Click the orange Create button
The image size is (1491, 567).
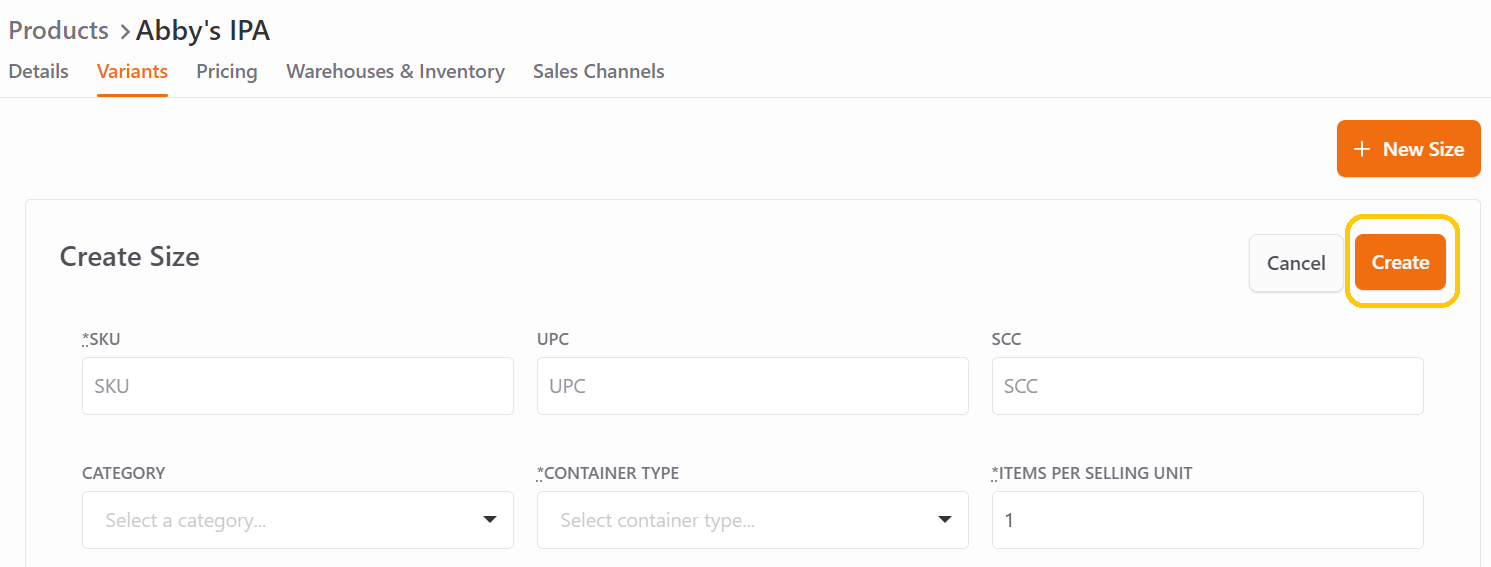coord(1400,262)
